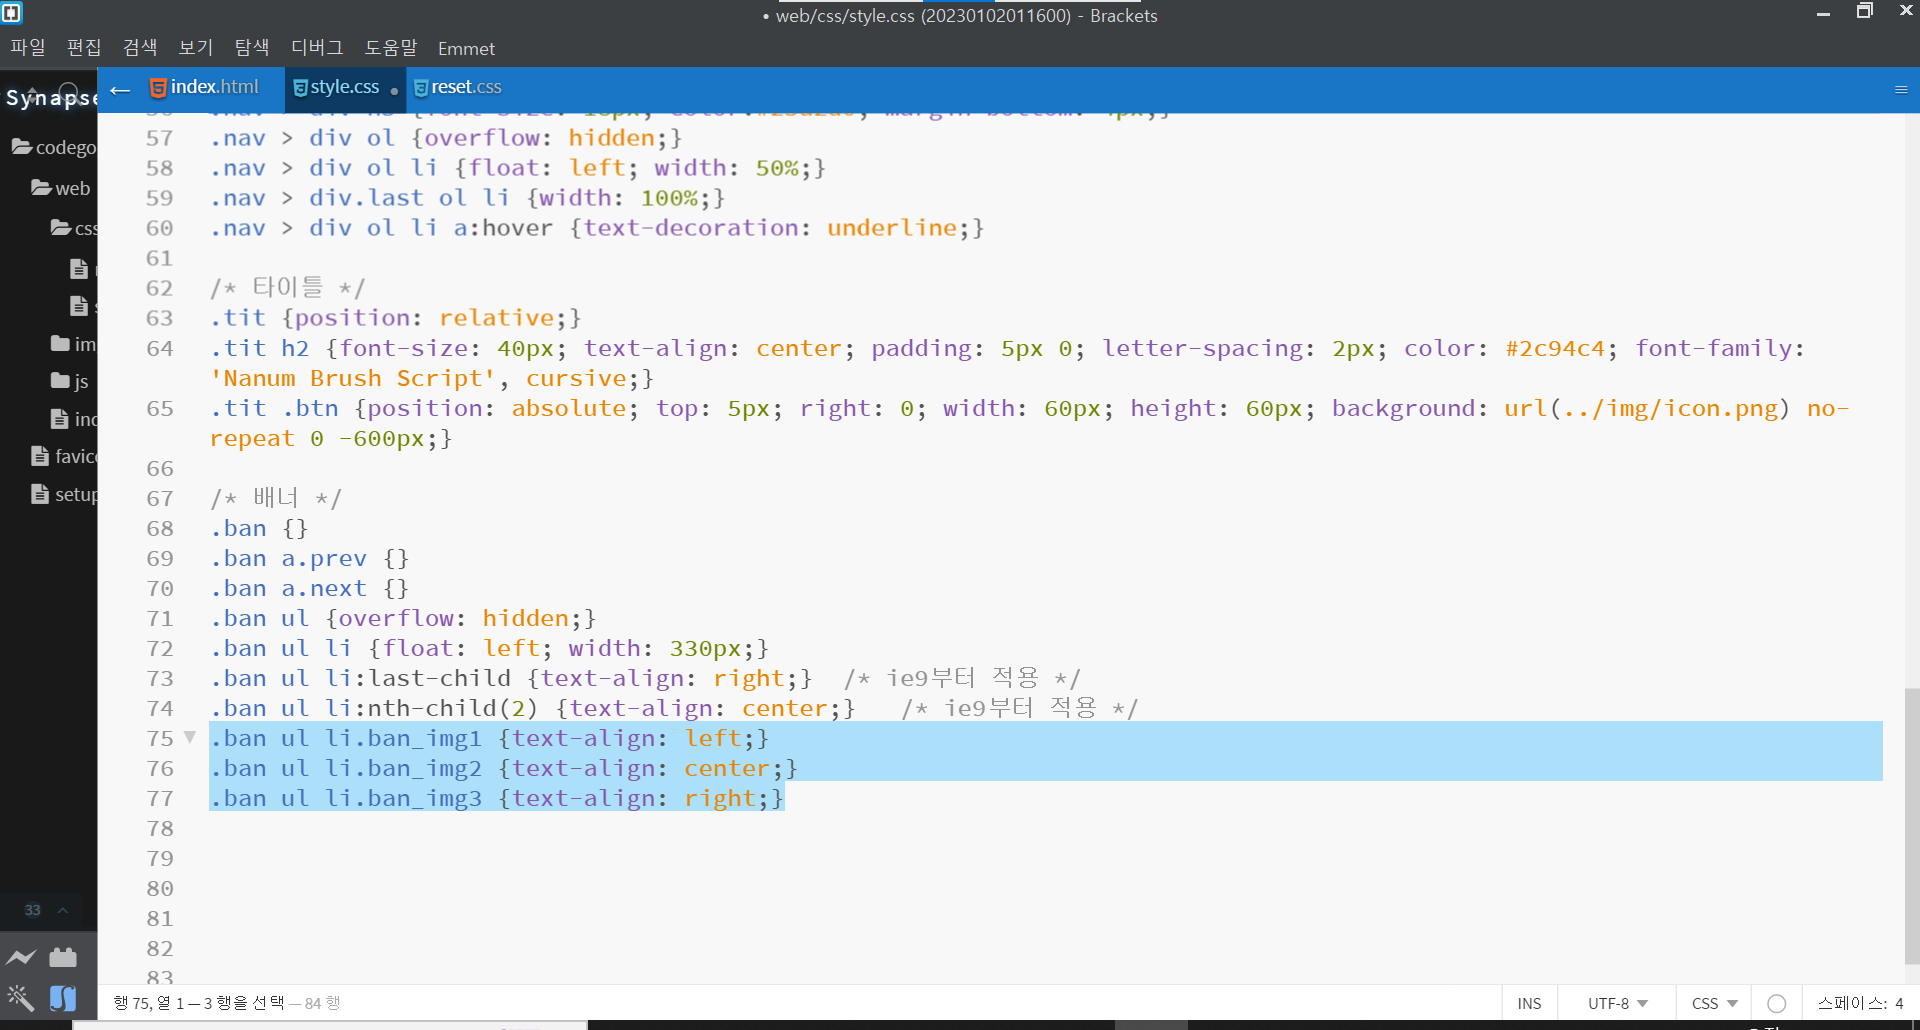Click the .ban a.prev selector on line 69
Viewport: 1920px width, 1030px height.
(288, 558)
